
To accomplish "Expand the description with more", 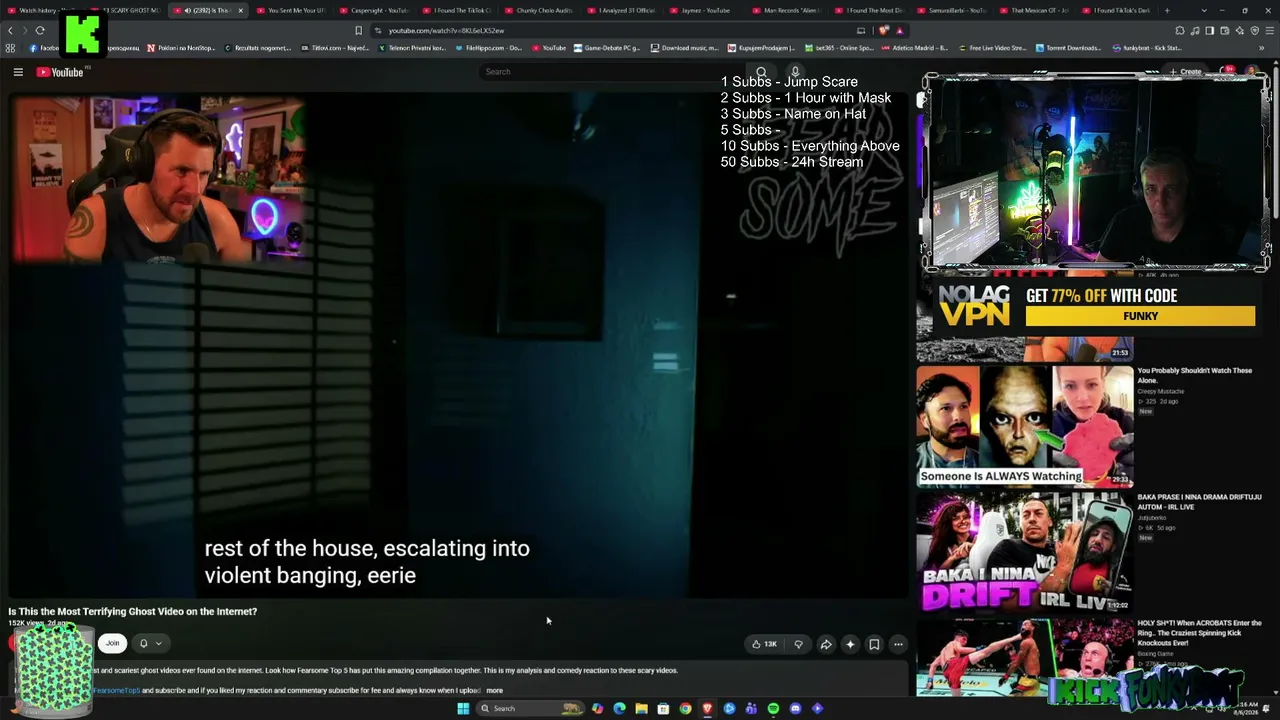I will [x=494, y=690].
